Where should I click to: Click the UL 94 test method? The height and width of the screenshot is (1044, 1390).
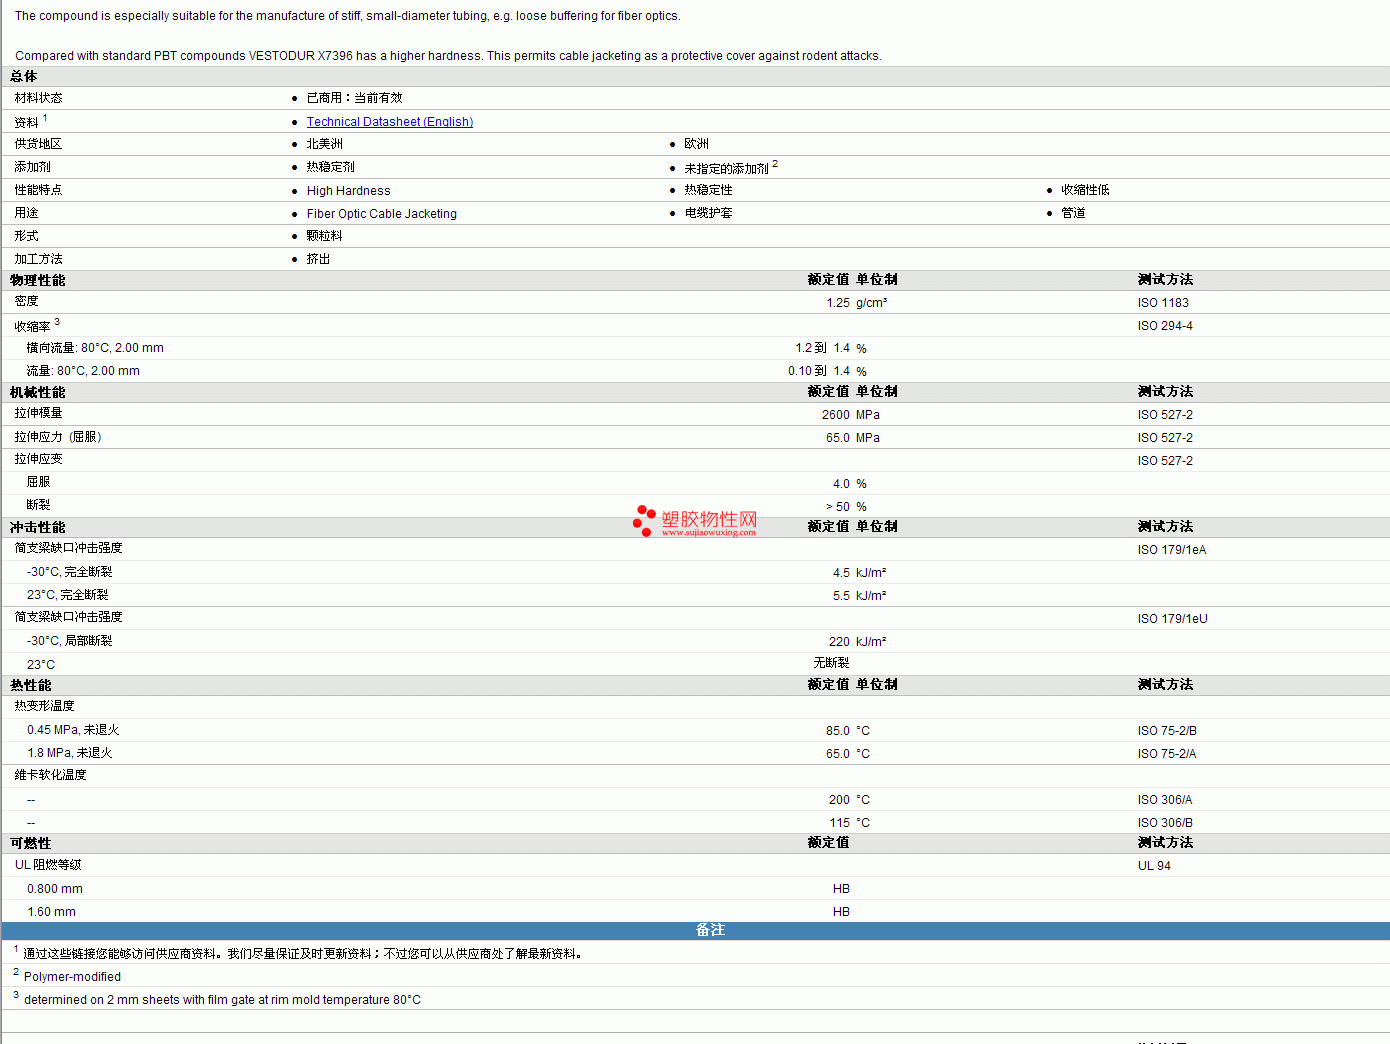tap(1155, 866)
